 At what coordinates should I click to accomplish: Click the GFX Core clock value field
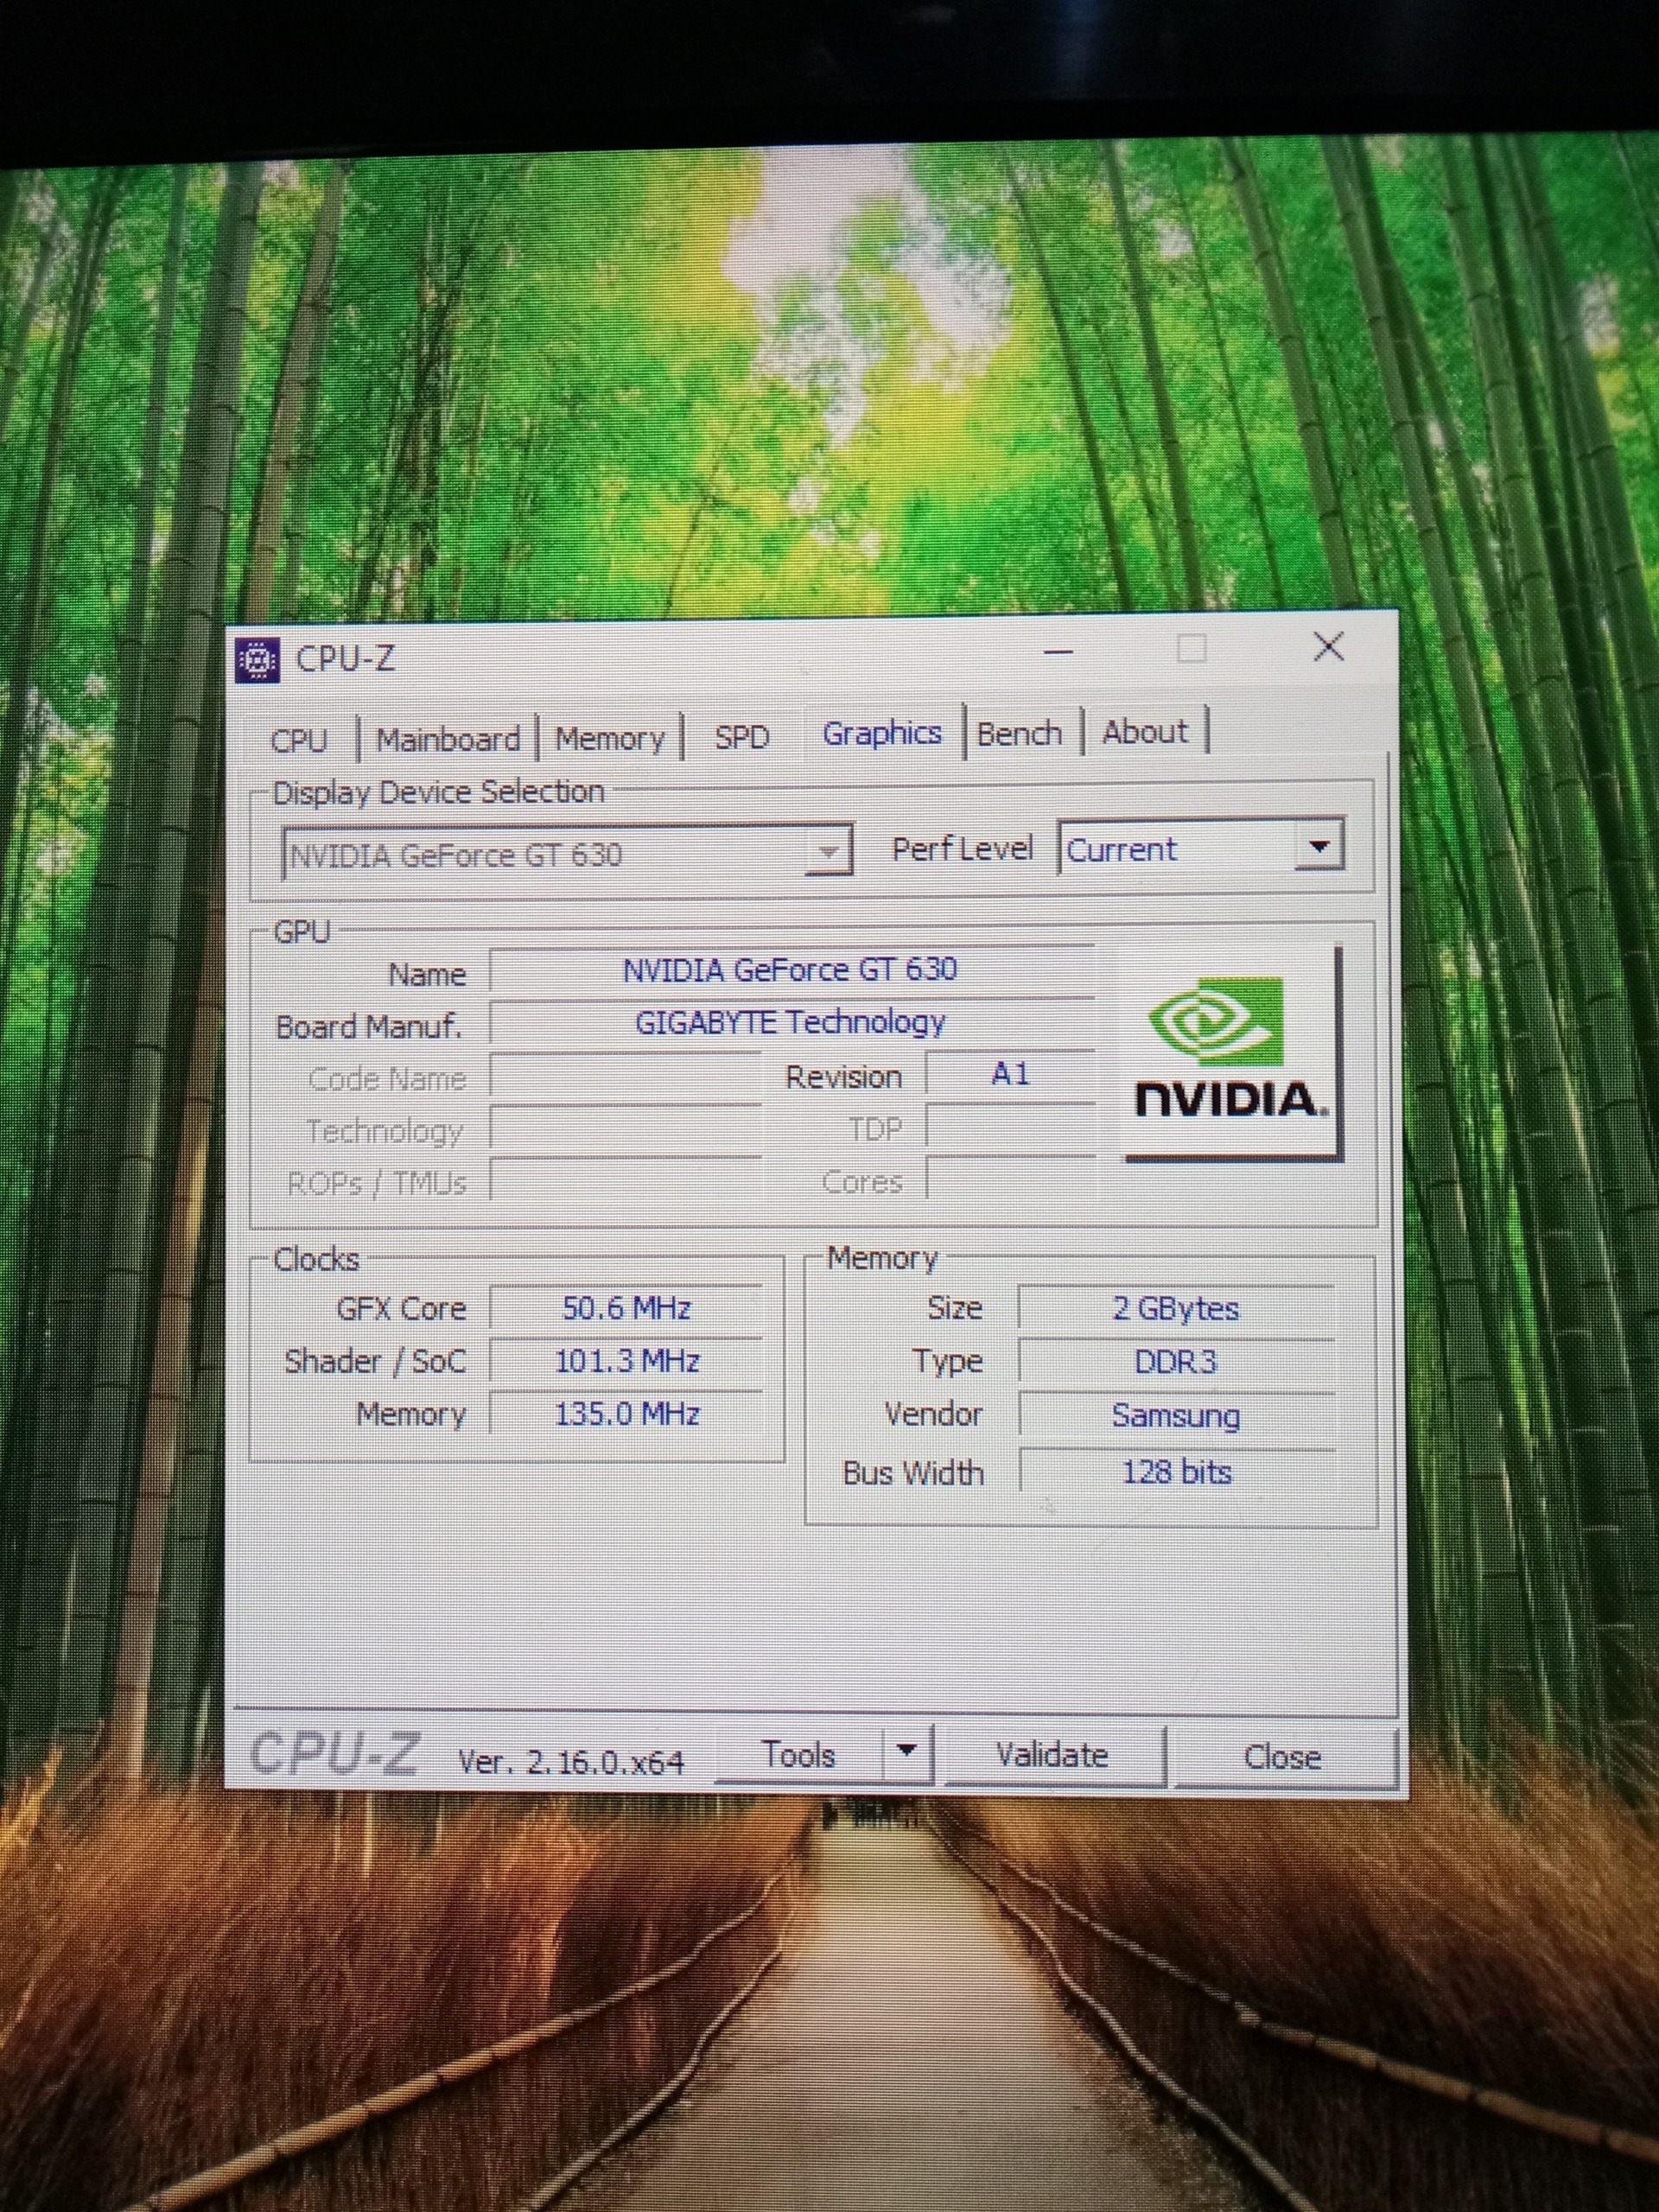click(x=626, y=1308)
